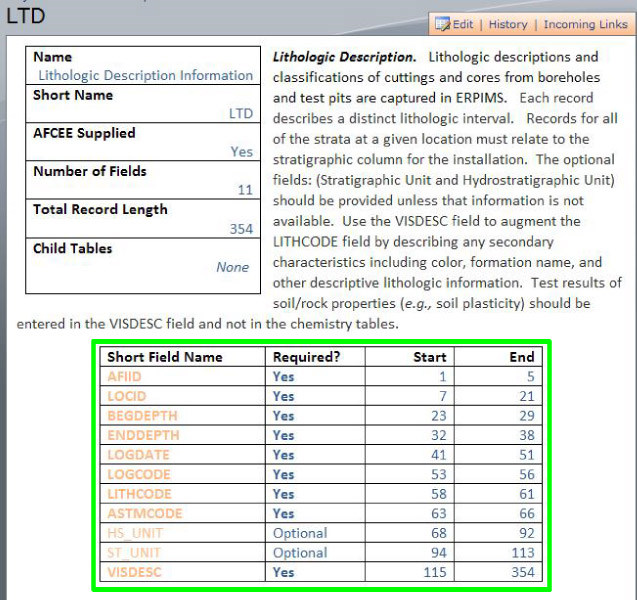Select the LOCID field link
The image size is (637, 600).
tap(126, 396)
